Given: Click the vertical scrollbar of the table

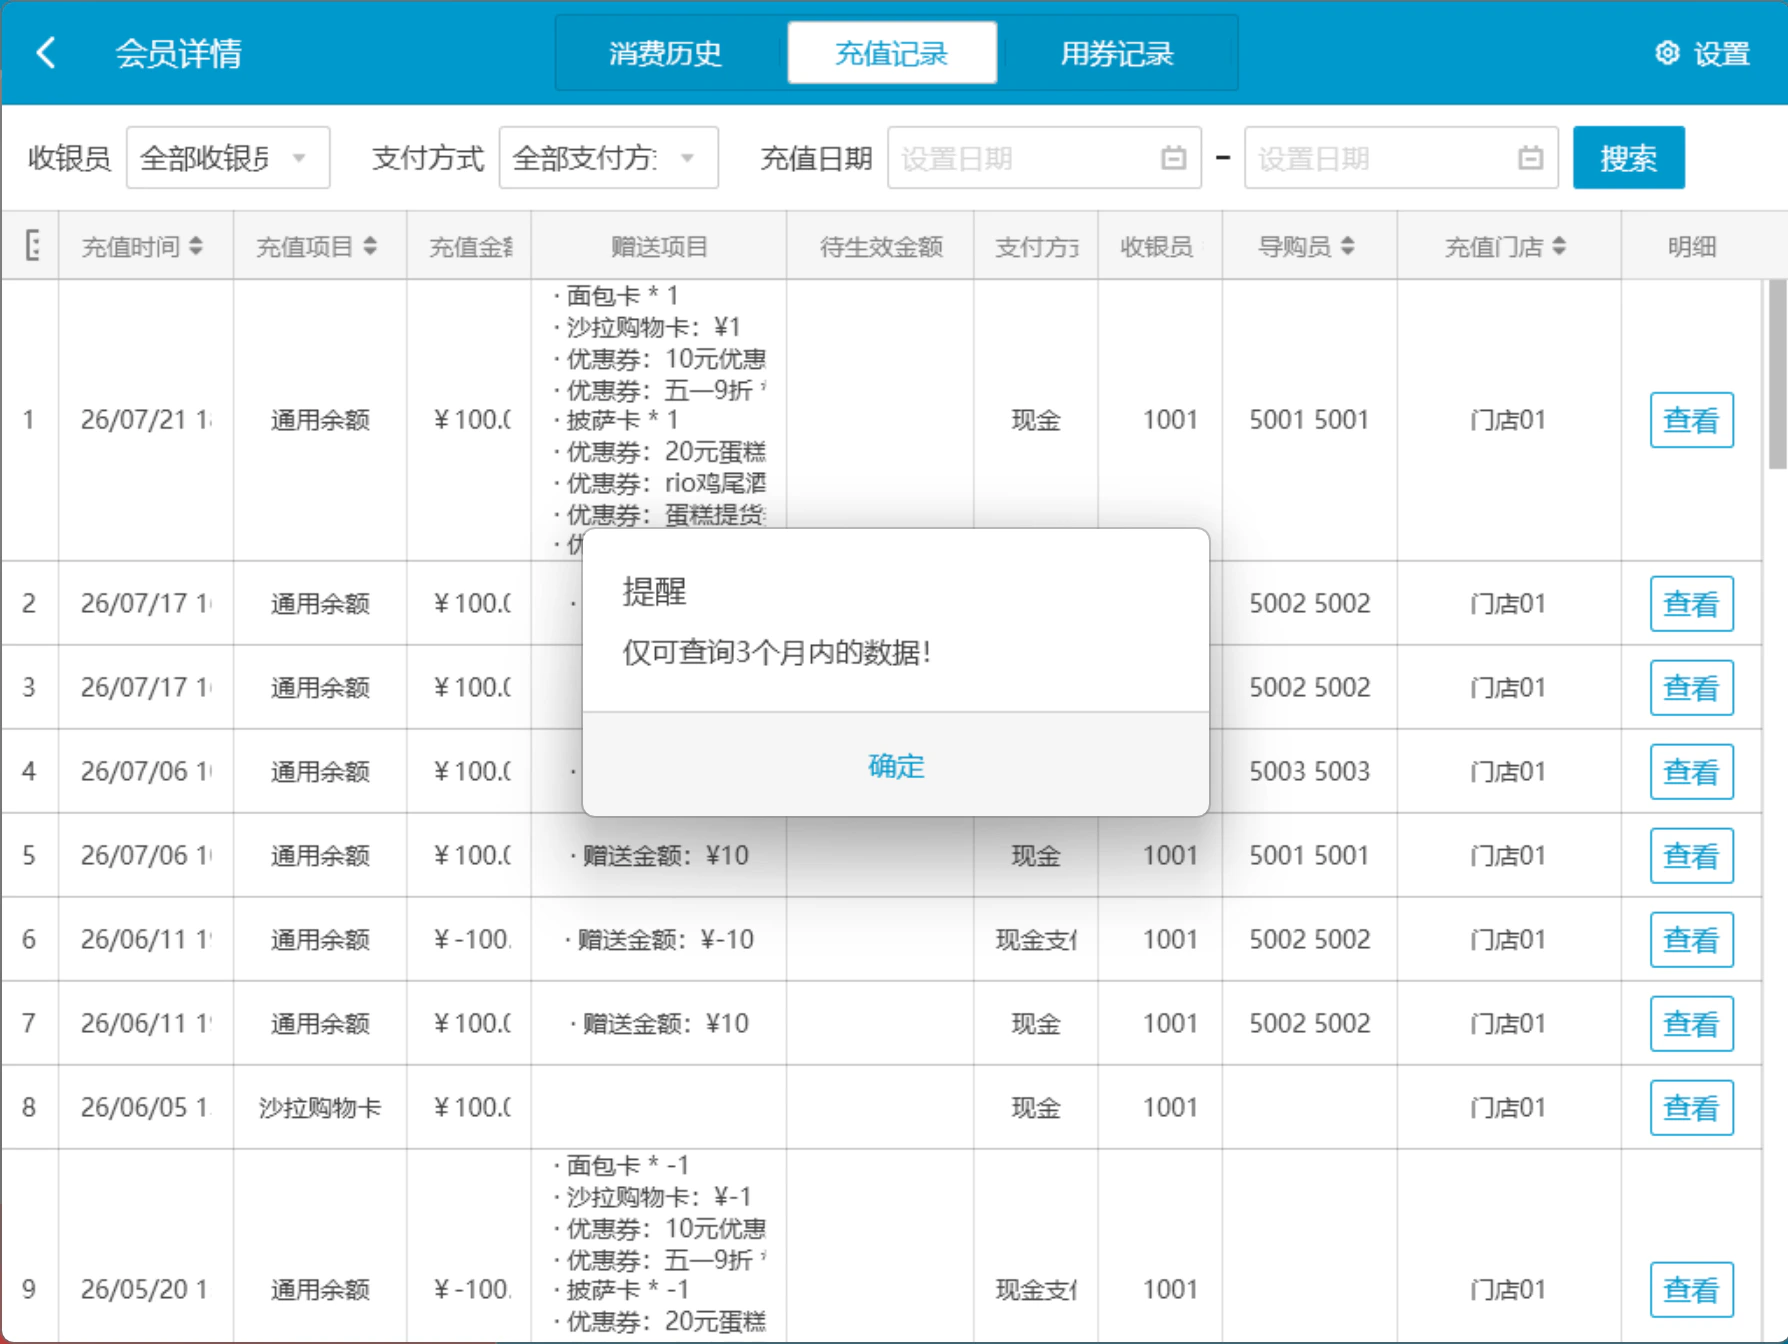Looking at the screenshot, I should coord(1776,374).
